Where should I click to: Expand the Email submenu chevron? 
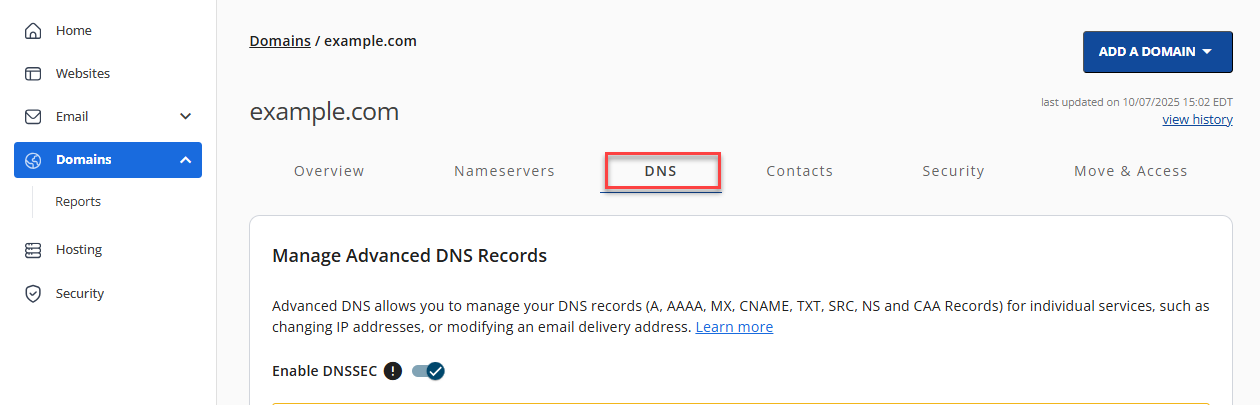tap(185, 117)
